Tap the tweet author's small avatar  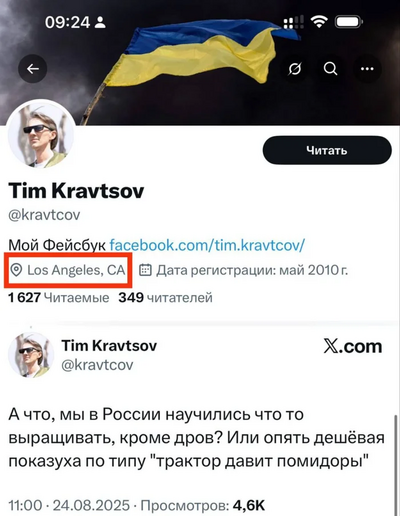tap(31, 355)
